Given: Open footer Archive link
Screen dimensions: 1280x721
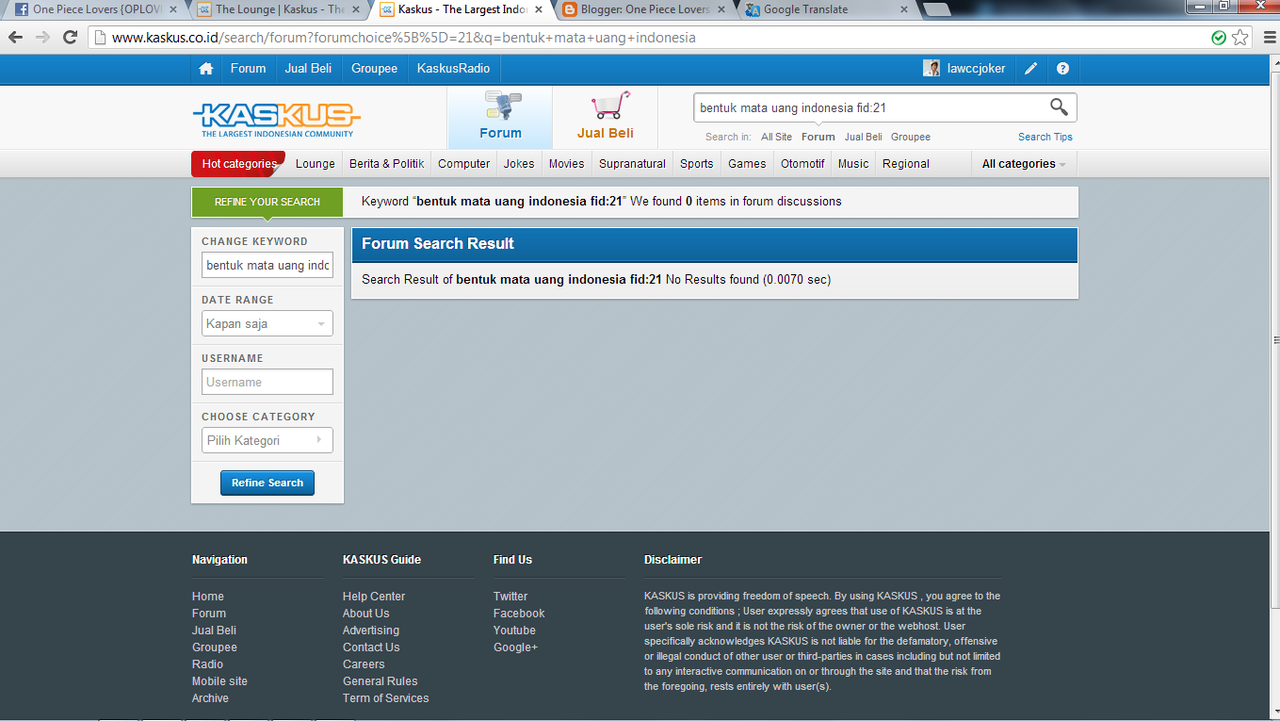Looking at the screenshot, I should (x=210, y=698).
